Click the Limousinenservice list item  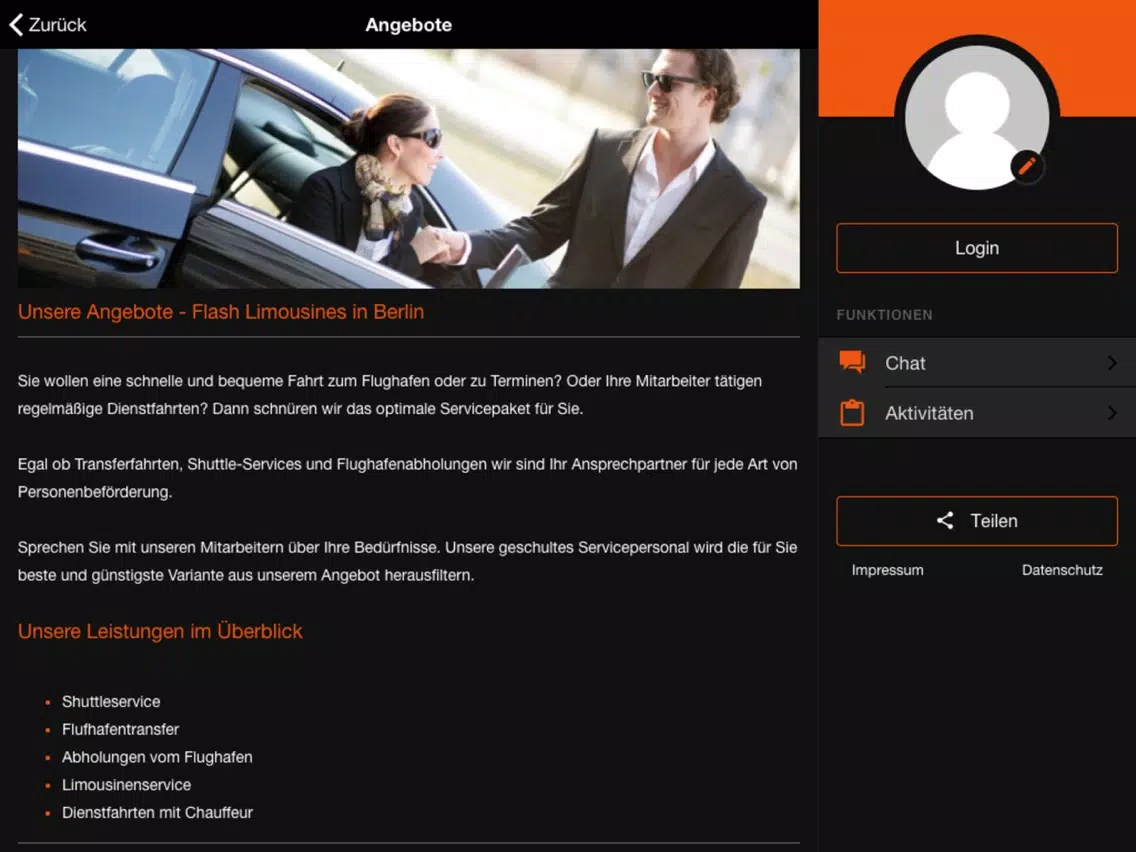click(x=127, y=785)
